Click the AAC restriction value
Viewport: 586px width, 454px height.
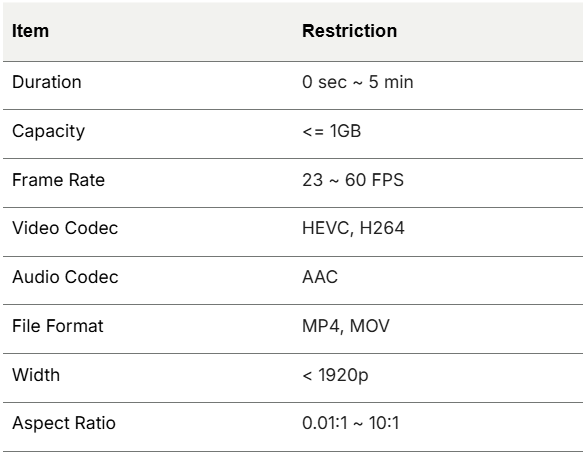coord(320,277)
